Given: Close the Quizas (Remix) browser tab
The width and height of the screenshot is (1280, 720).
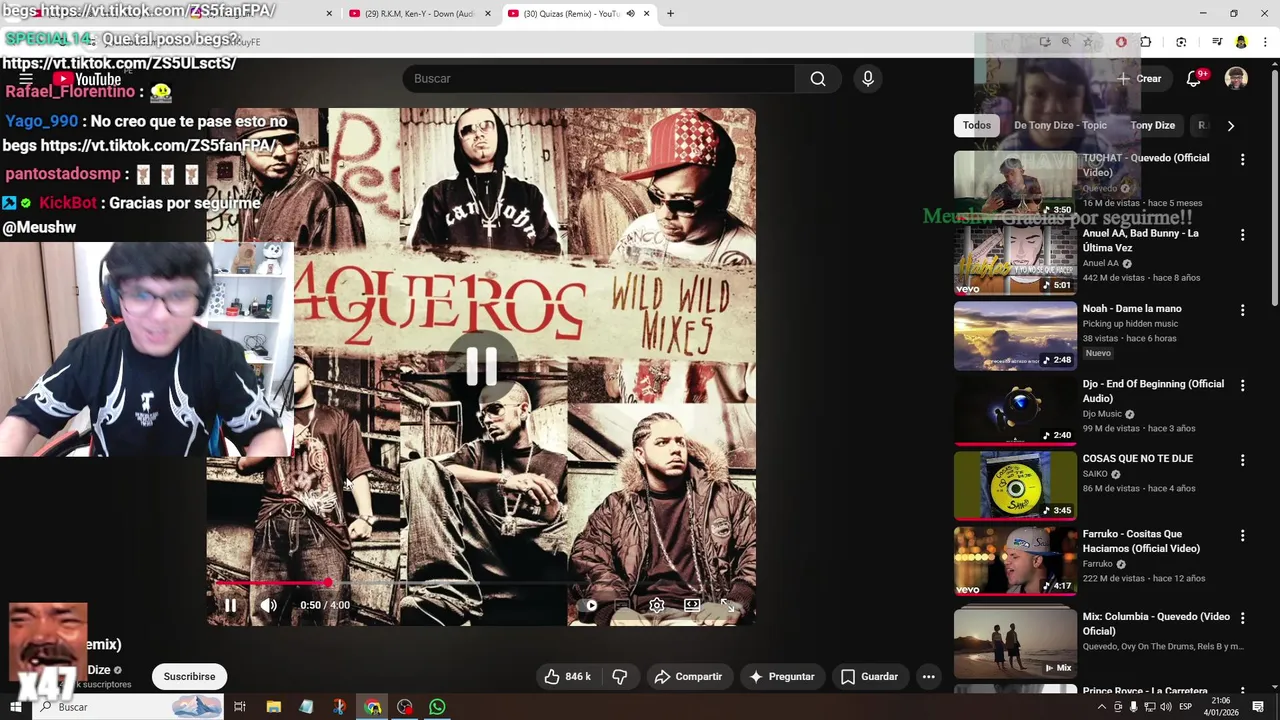Looking at the screenshot, I should [646, 14].
